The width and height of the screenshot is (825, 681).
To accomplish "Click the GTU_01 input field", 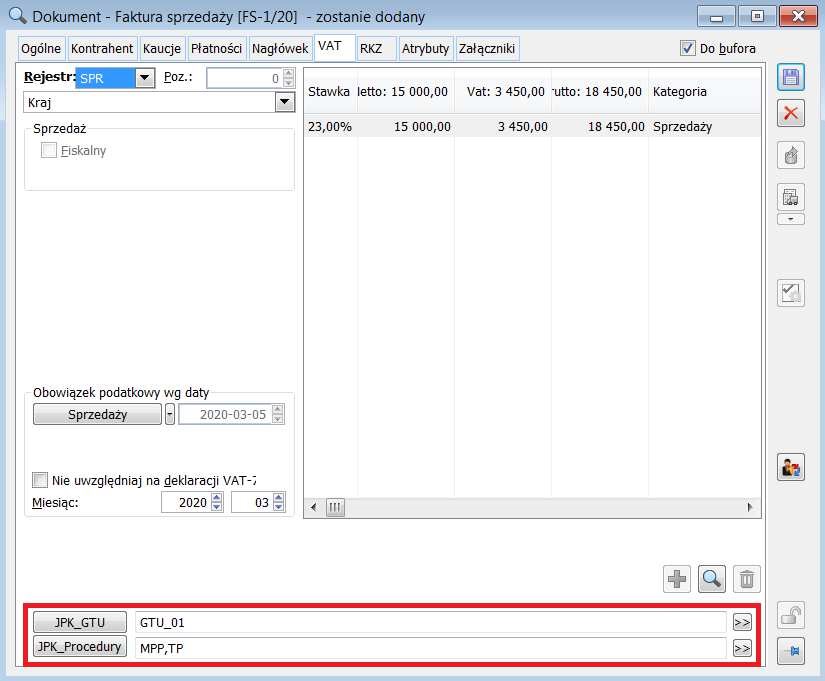I will (x=431, y=622).
